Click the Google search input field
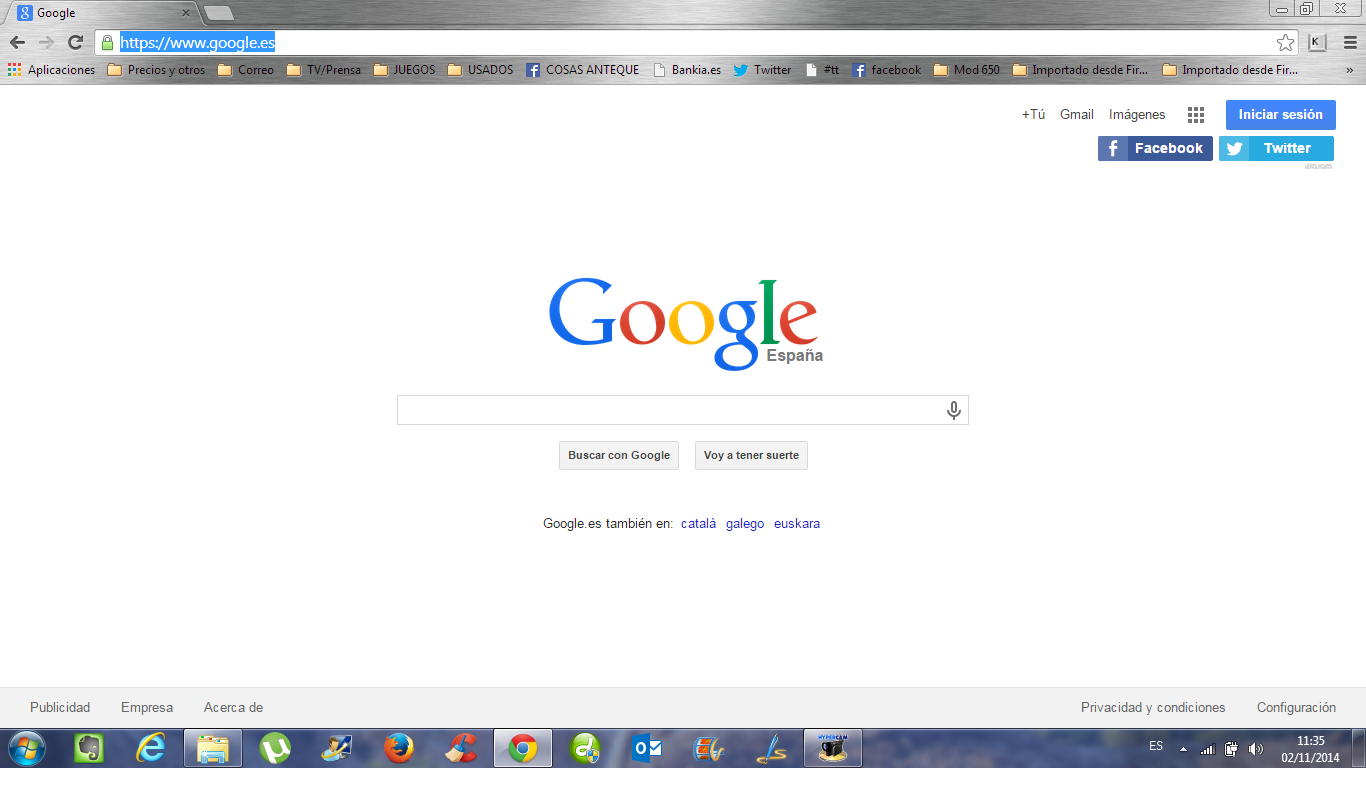Image resolution: width=1366 pixels, height=794 pixels. point(668,410)
